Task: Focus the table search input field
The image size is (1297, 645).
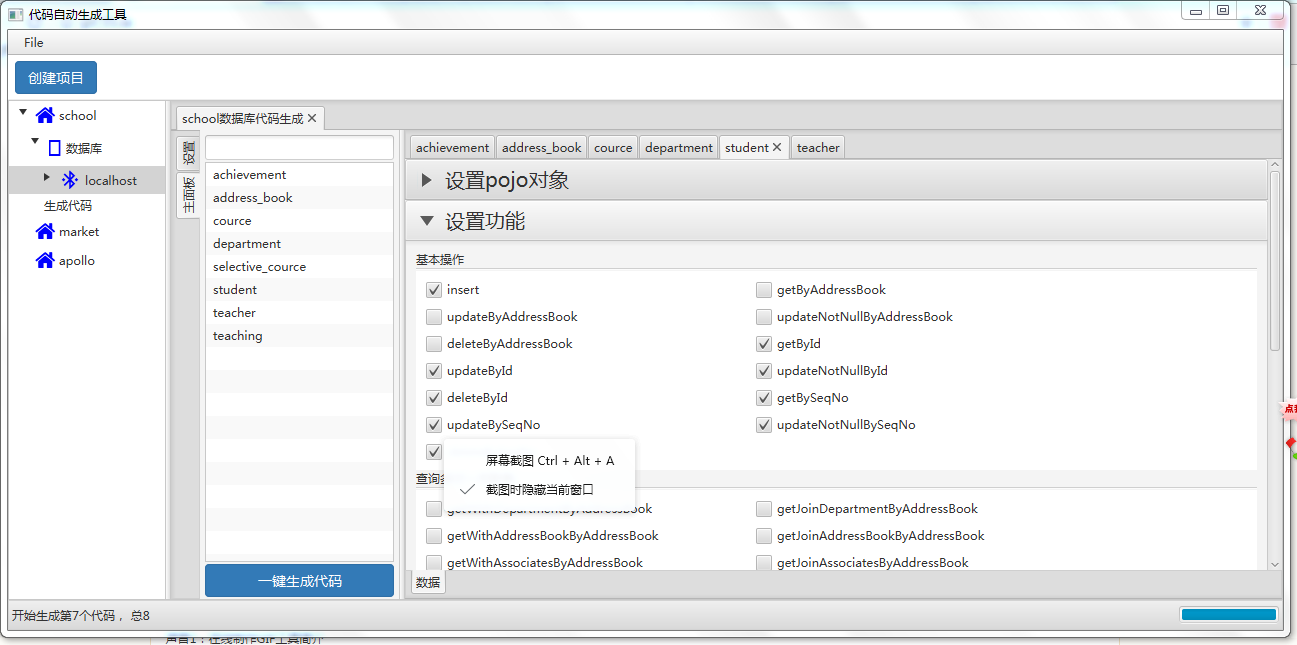Action: point(299,147)
